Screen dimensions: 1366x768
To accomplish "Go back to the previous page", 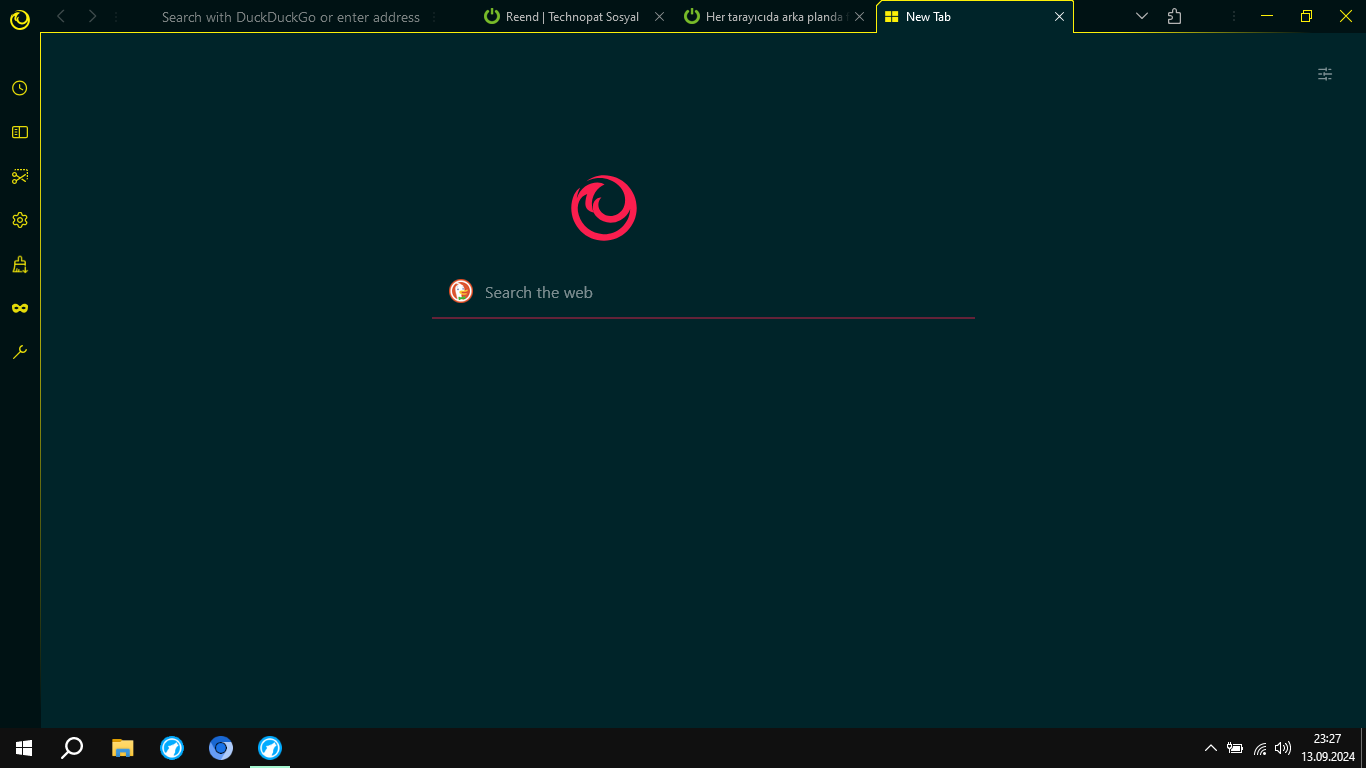I will coord(61,16).
